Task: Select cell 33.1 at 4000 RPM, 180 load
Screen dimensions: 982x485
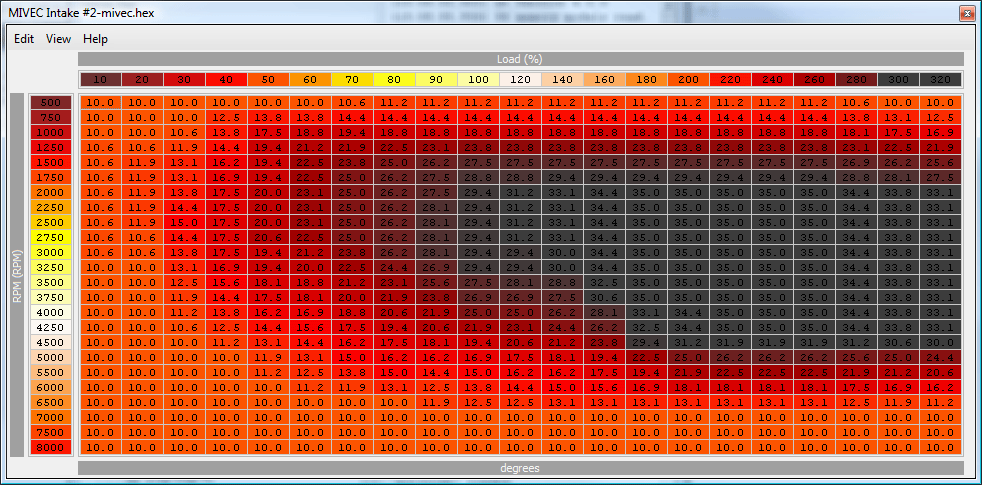Action: 646,312
